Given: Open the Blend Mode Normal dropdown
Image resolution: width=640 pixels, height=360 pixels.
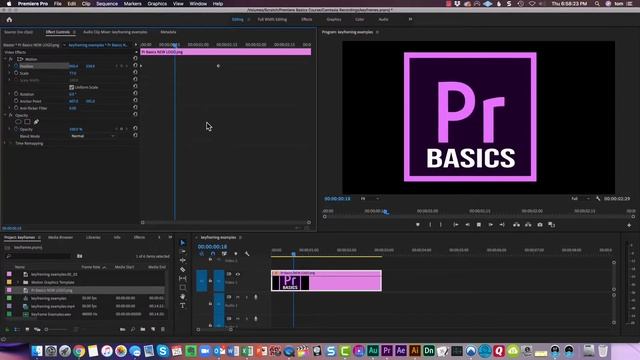Looking at the screenshot, I should 93,136.
